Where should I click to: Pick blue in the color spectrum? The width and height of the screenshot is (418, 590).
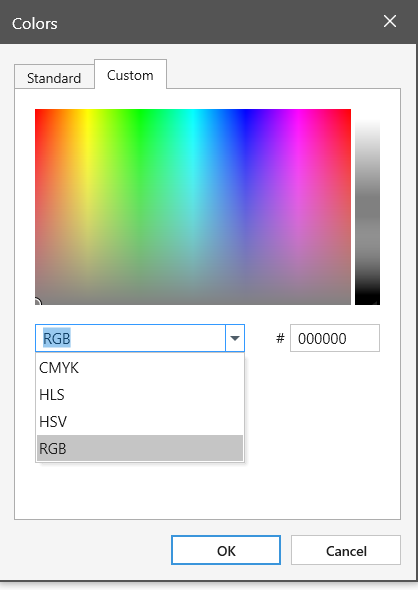(x=245, y=112)
